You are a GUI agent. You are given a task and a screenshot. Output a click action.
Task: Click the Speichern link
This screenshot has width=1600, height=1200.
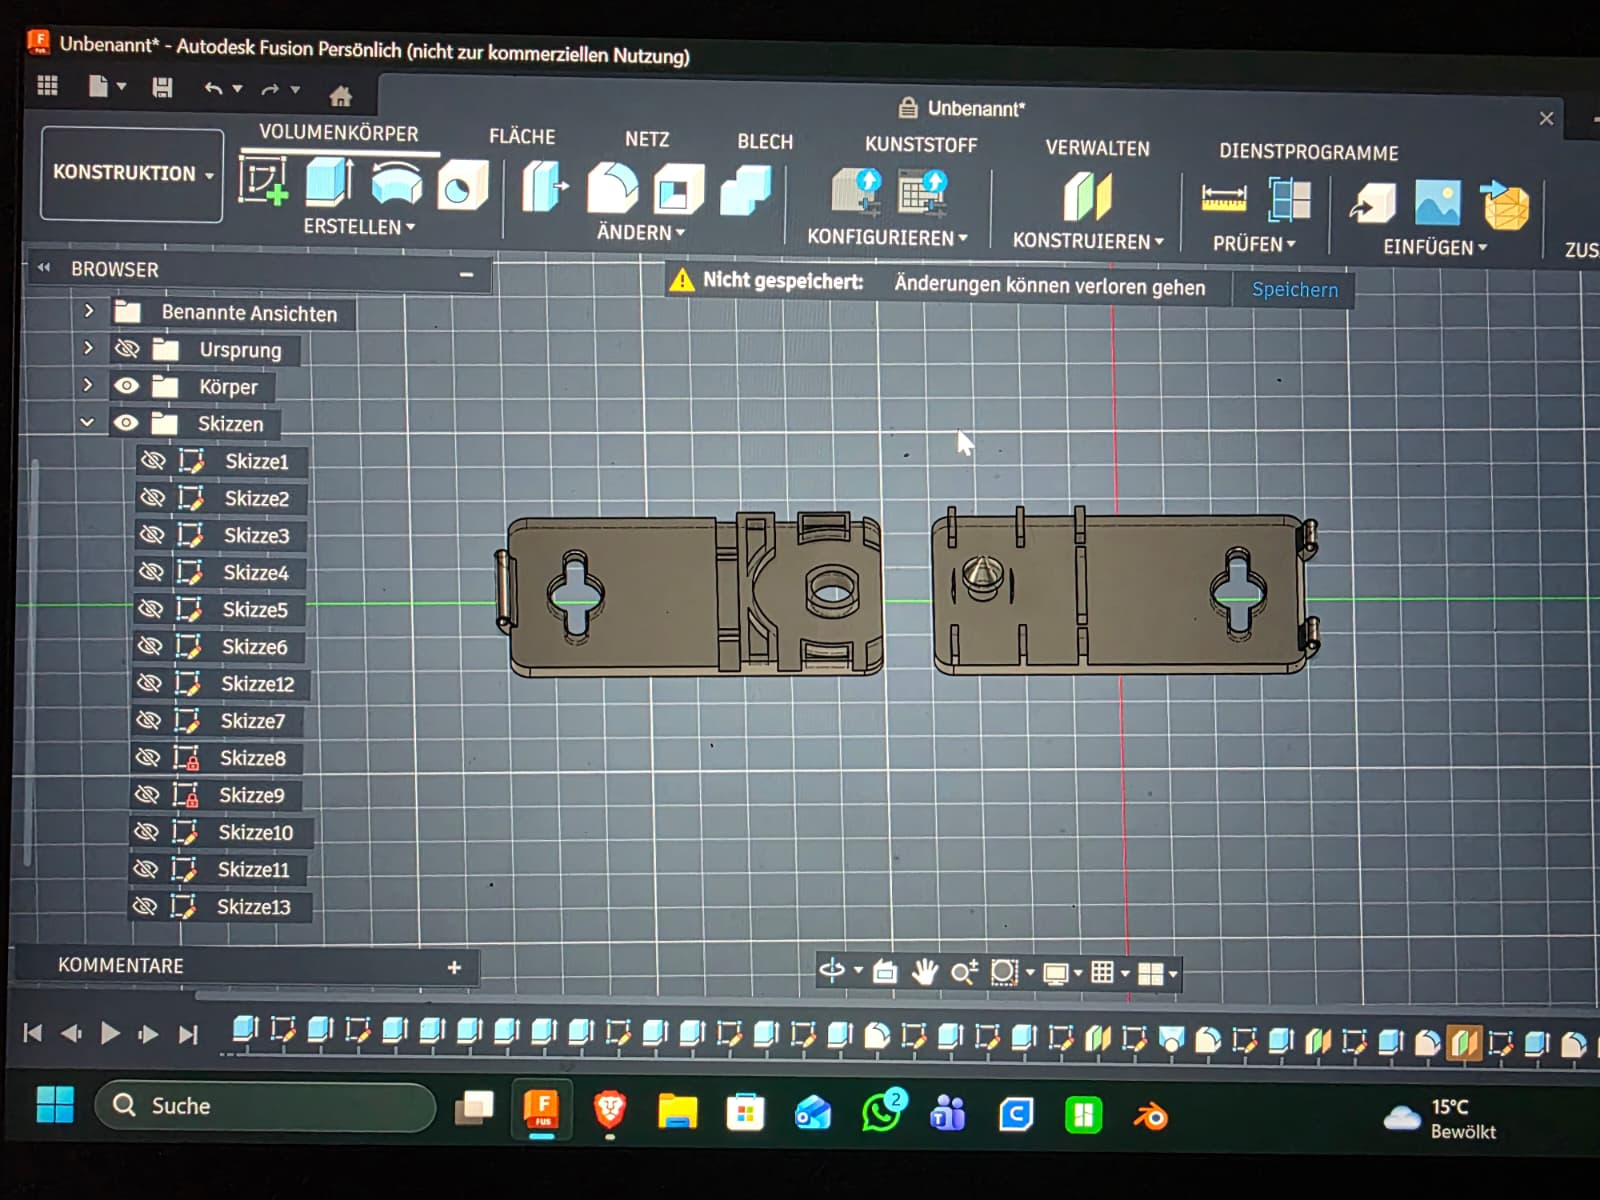pyautogui.click(x=1295, y=290)
